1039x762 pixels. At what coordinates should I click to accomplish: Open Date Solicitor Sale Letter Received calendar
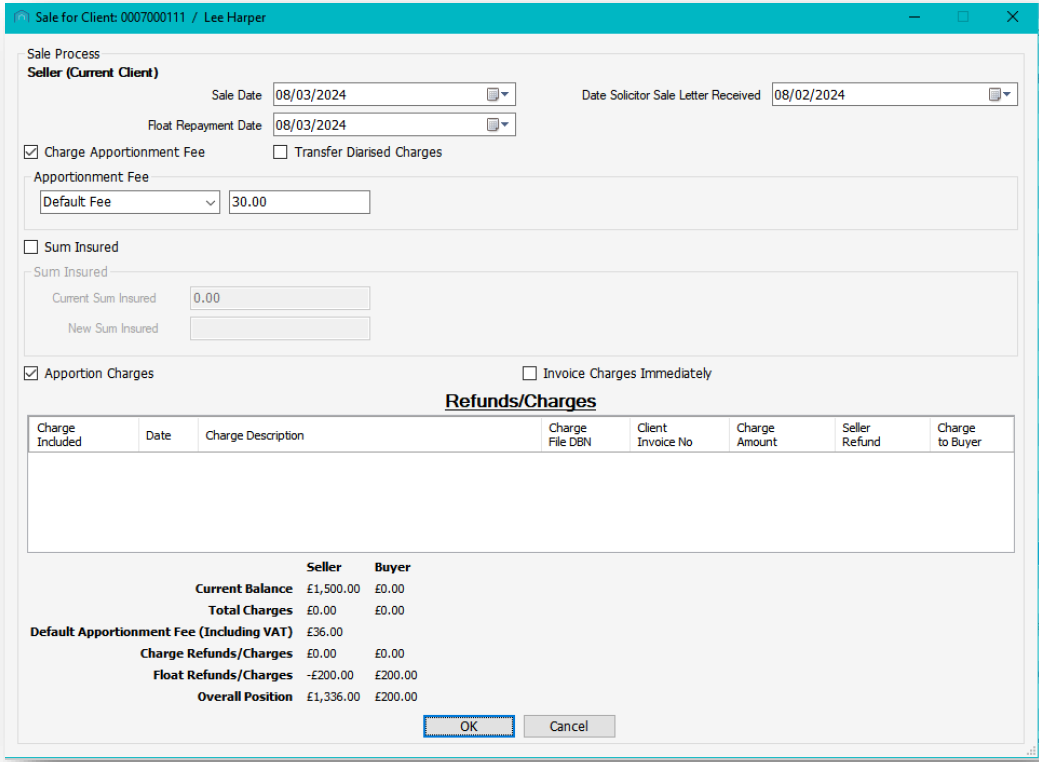point(1000,95)
